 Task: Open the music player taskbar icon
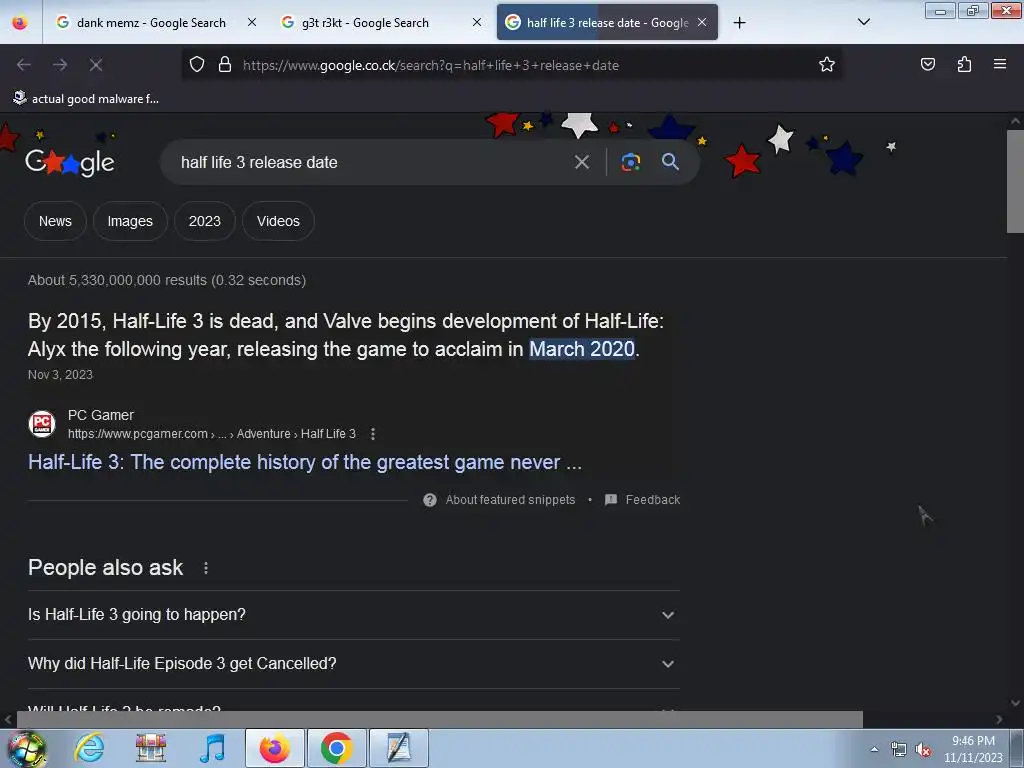pos(213,748)
